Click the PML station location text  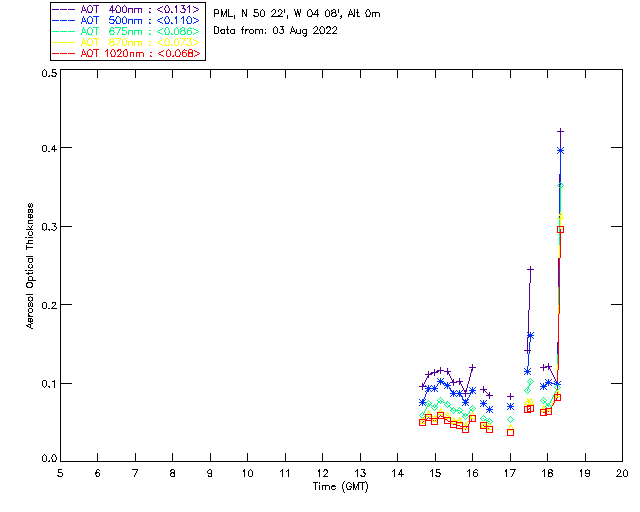[x=297, y=14]
